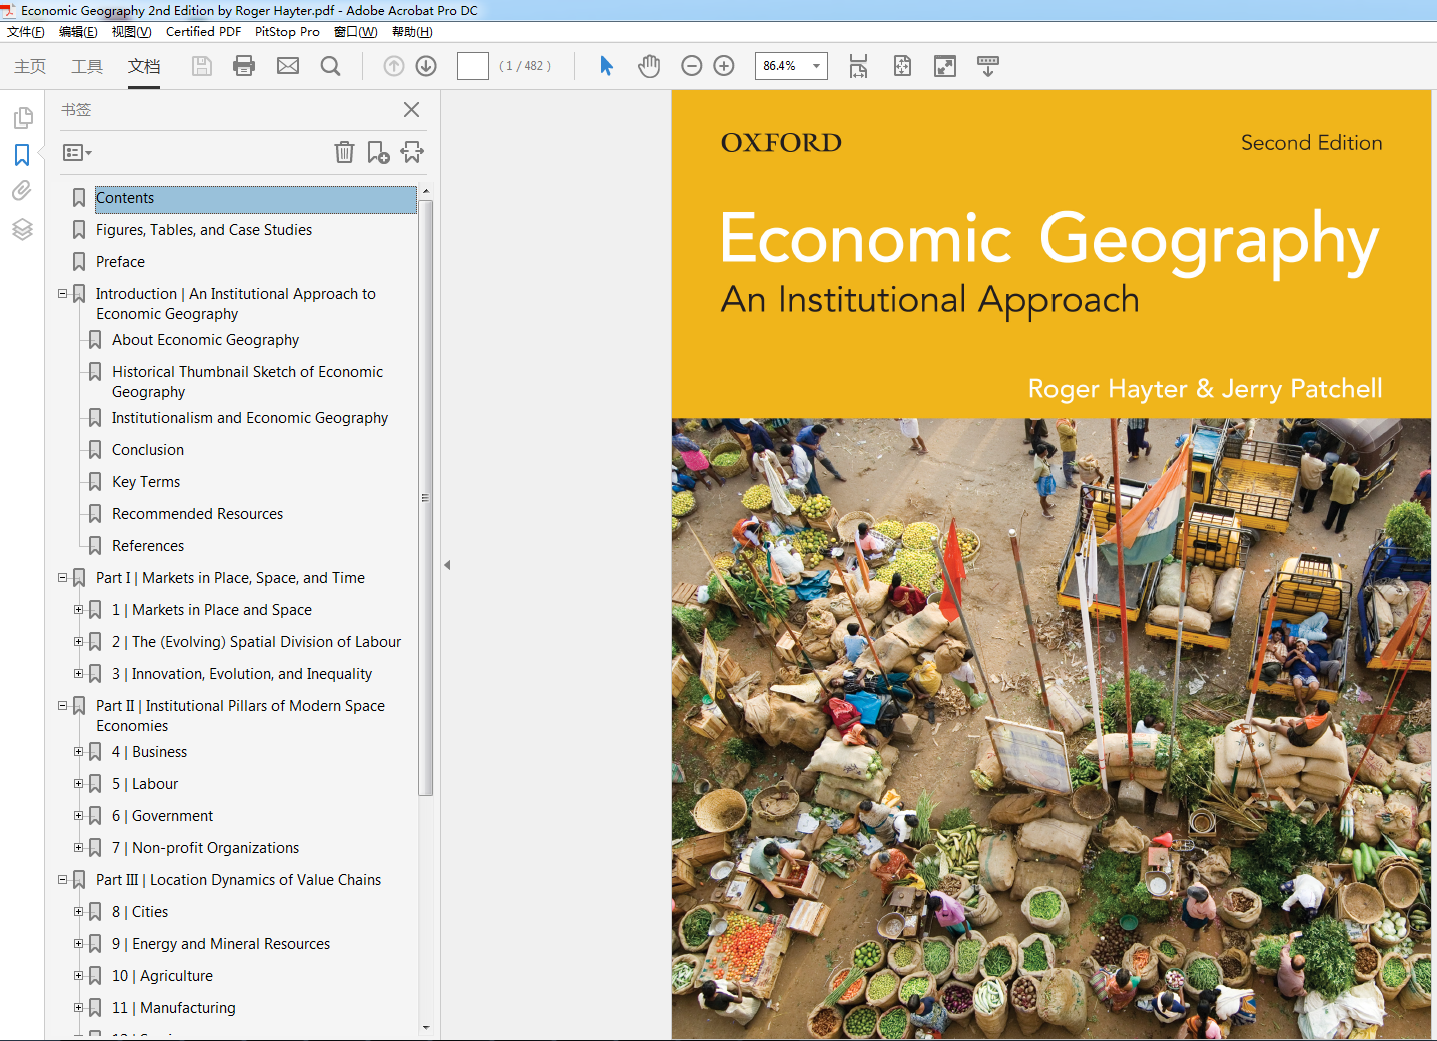This screenshot has height=1041, width=1437.
Task: Open the 窗口(W) menu
Action: tap(355, 32)
